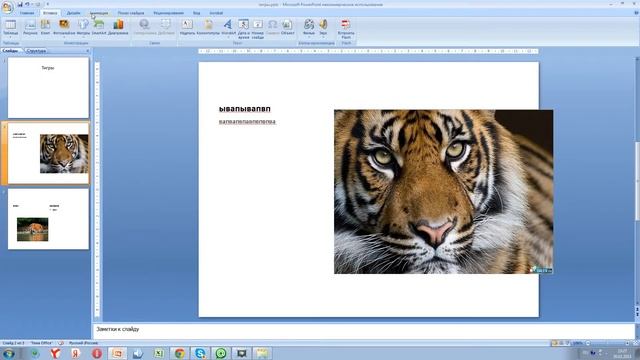640x360 pixels.
Task: Open the Таблица dropdown
Action: pyautogui.click(x=11, y=28)
